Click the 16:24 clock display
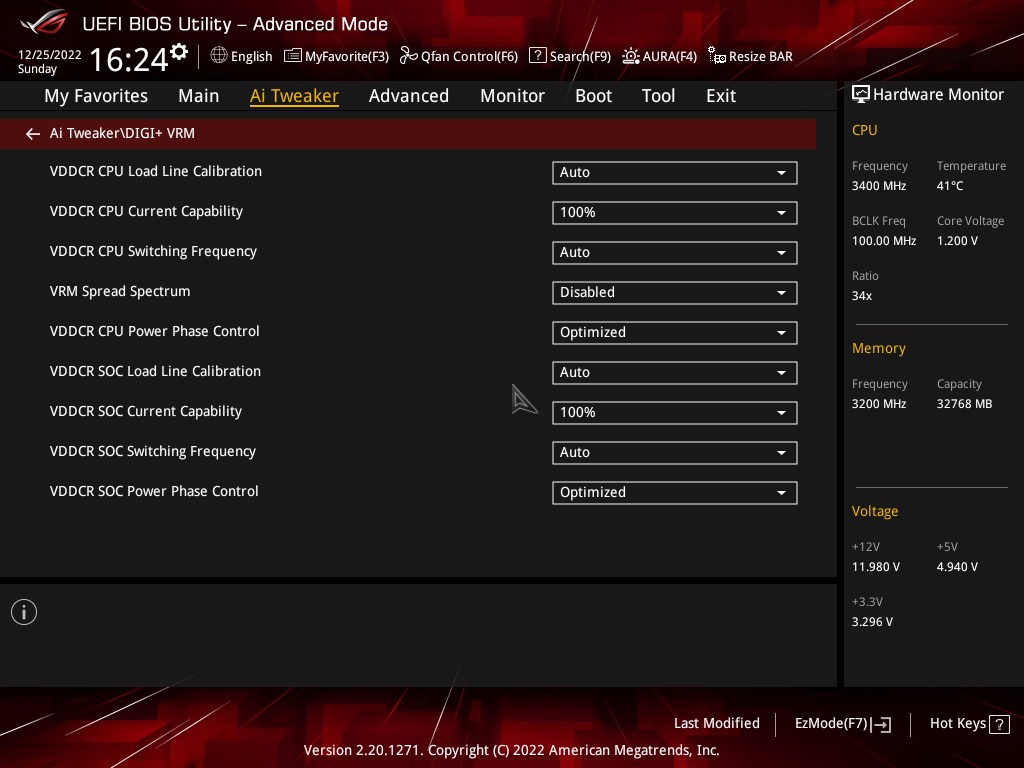The width and height of the screenshot is (1024, 768). pyautogui.click(x=129, y=59)
